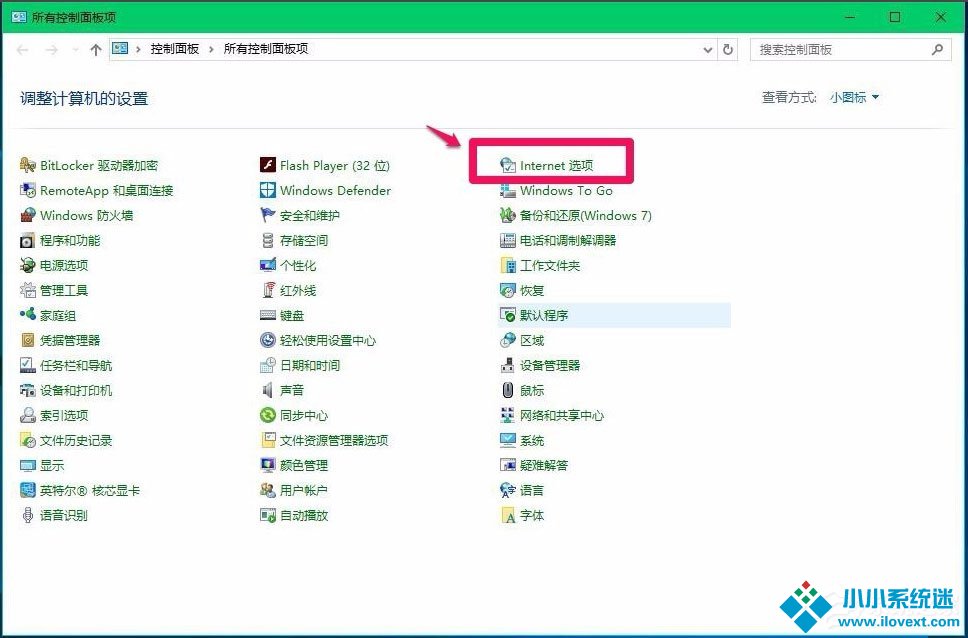Click the Internet 选项 icon
Image resolution: width=968 pixels, height=638 pixels.
(507, 166)
